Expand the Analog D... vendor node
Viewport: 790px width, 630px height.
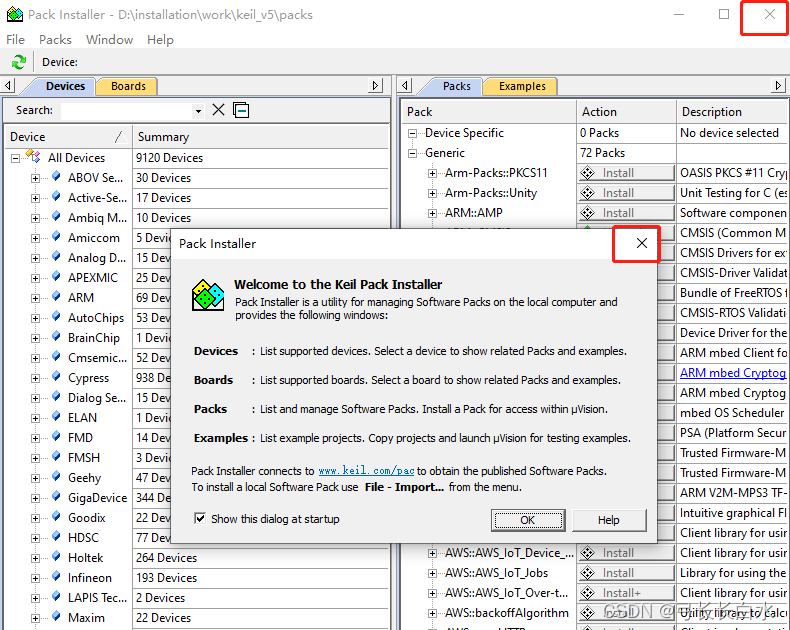[35, 259]
